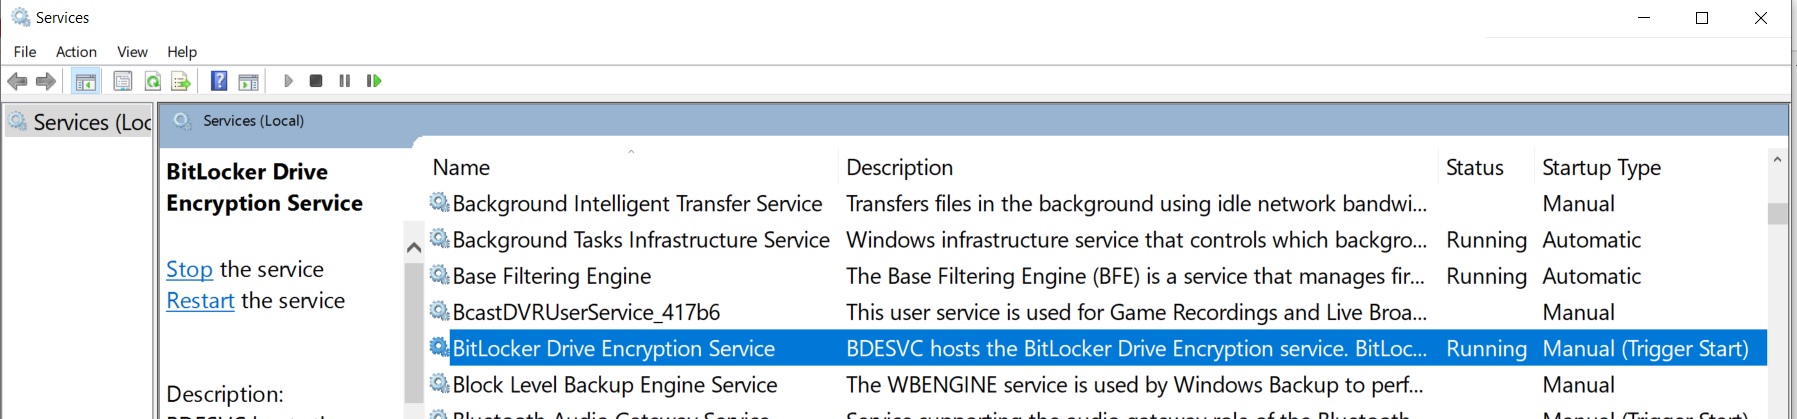Sort by the Startup Type column
The width and height of the screenshot is (1797, 419).
[1601, 168]
